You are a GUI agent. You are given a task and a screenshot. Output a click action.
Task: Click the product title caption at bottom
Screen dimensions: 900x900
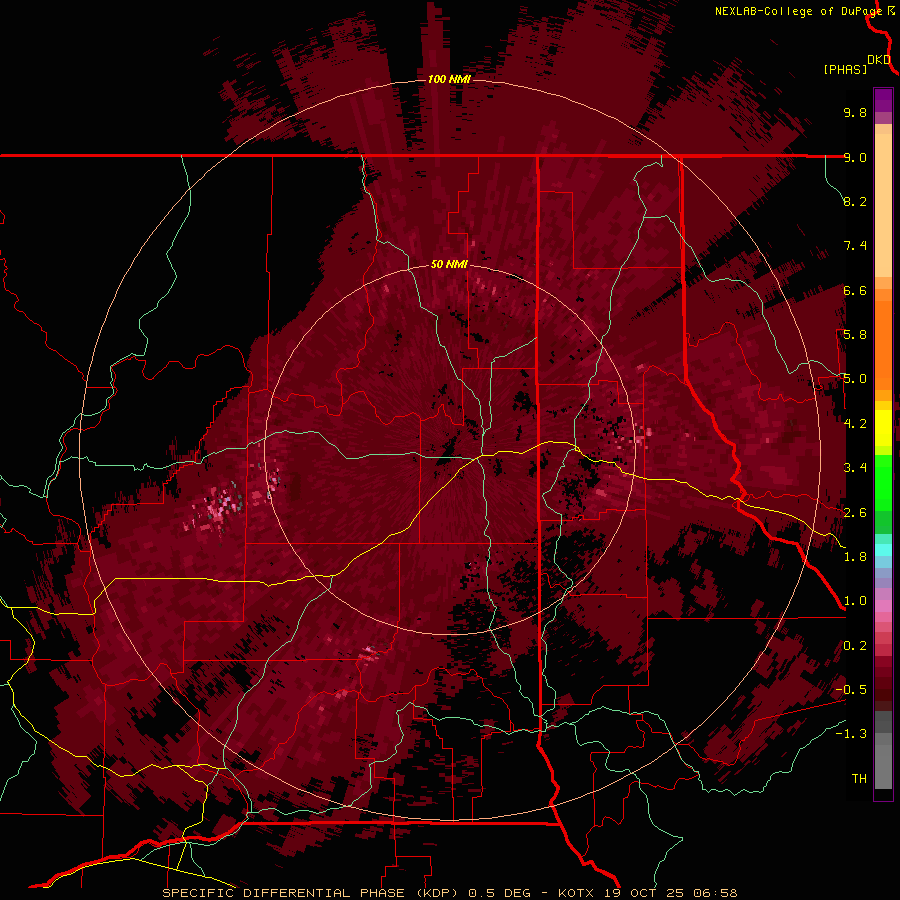(x=449, y=893)
